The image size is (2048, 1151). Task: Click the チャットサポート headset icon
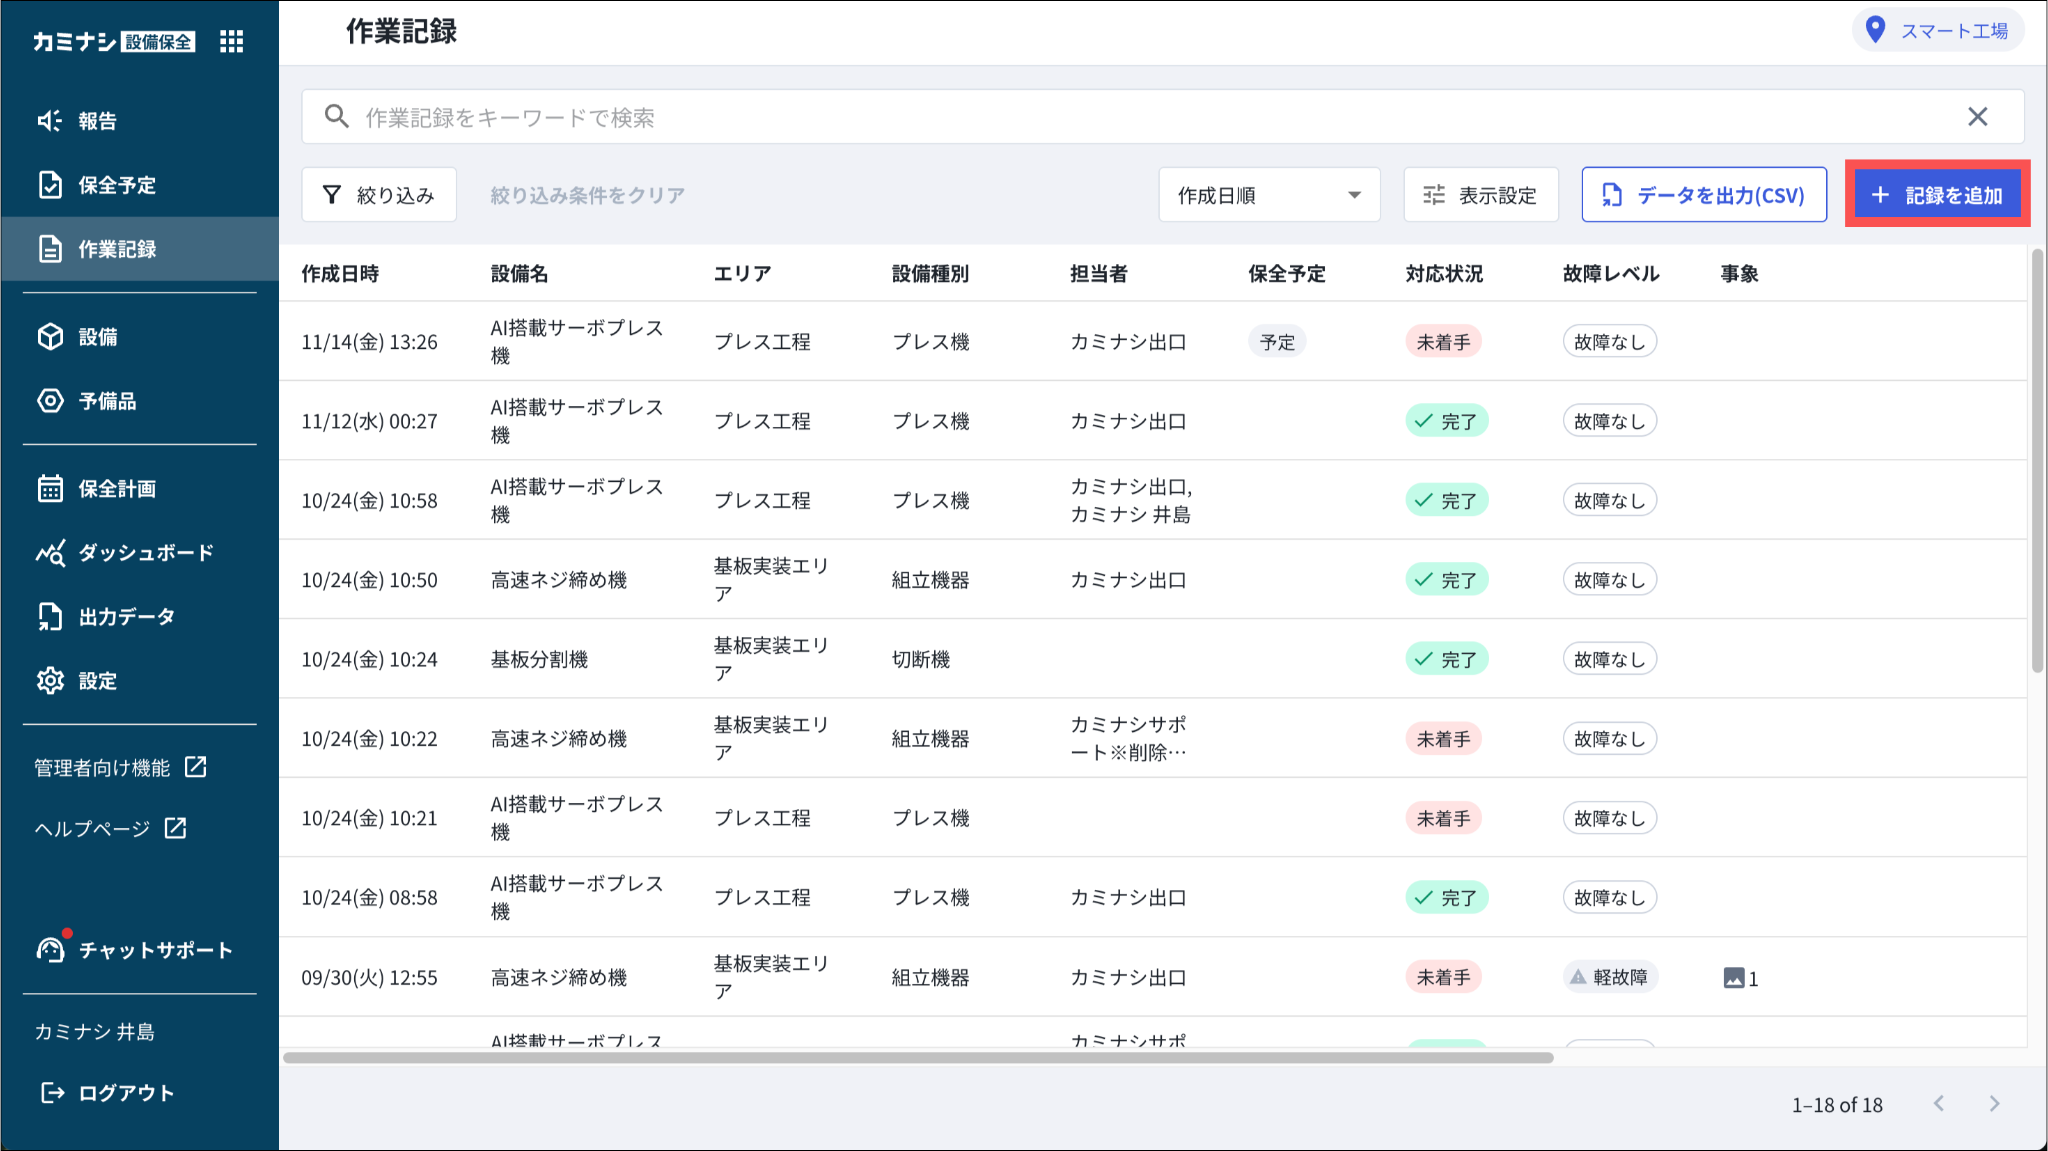pyautogui.click(x=50, y=949)
